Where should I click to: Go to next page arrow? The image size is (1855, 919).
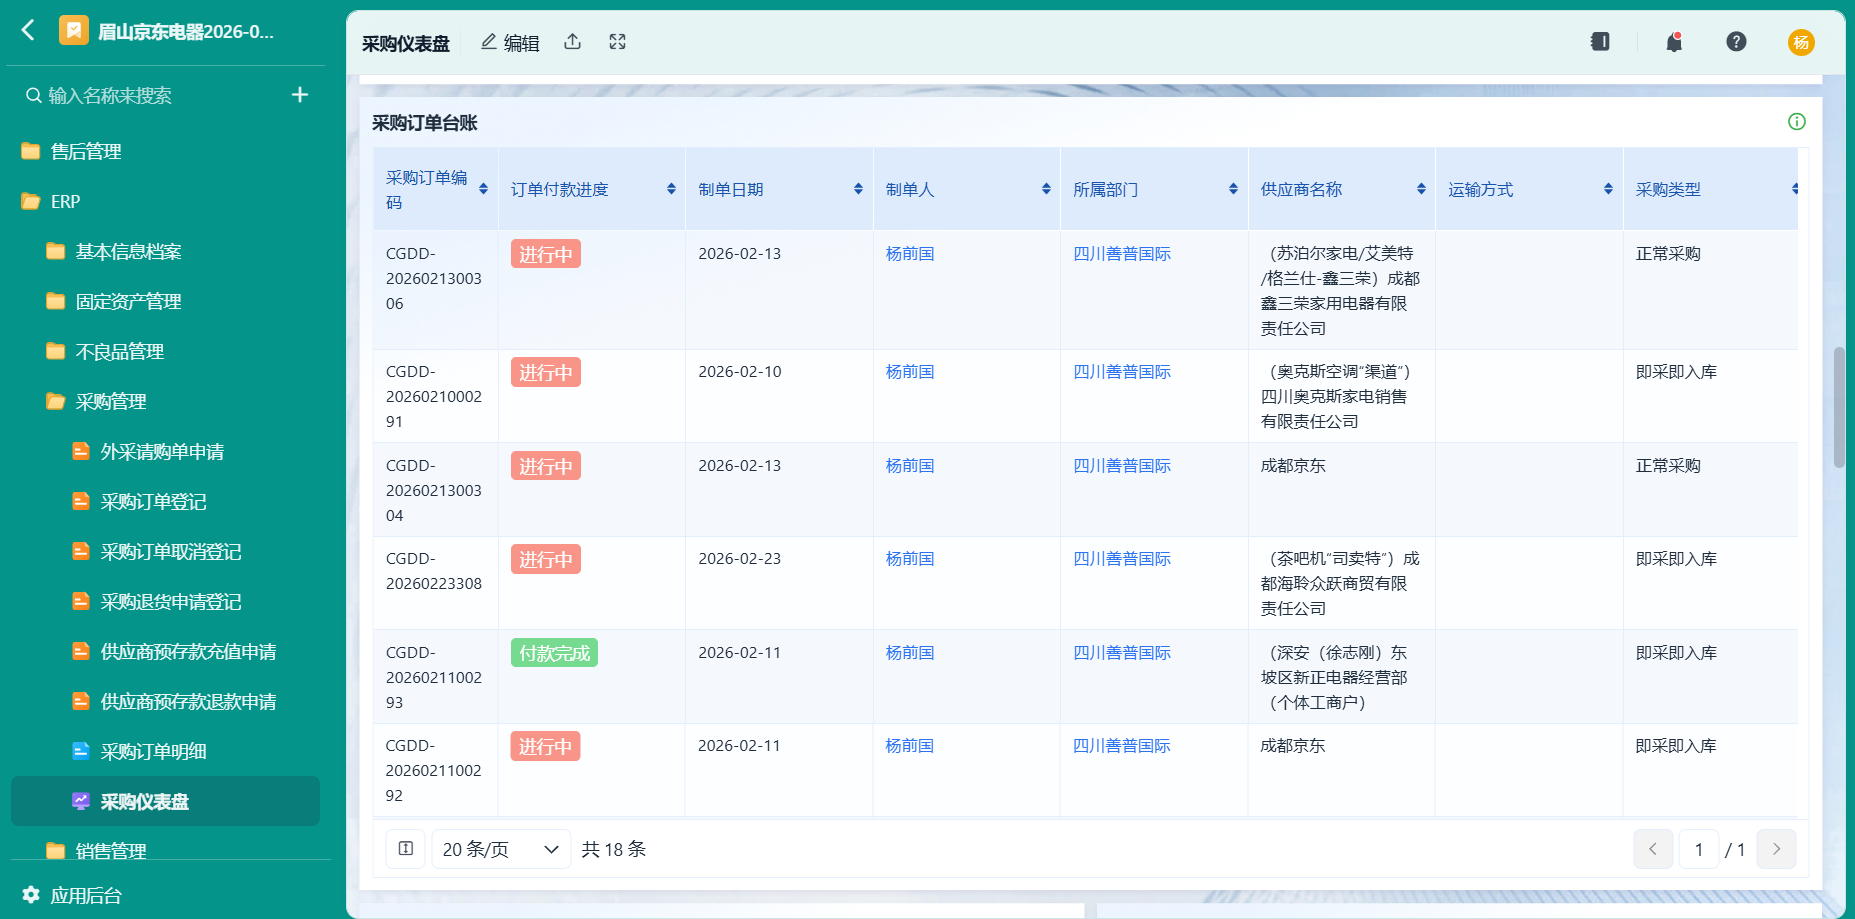click(1776, 849)
